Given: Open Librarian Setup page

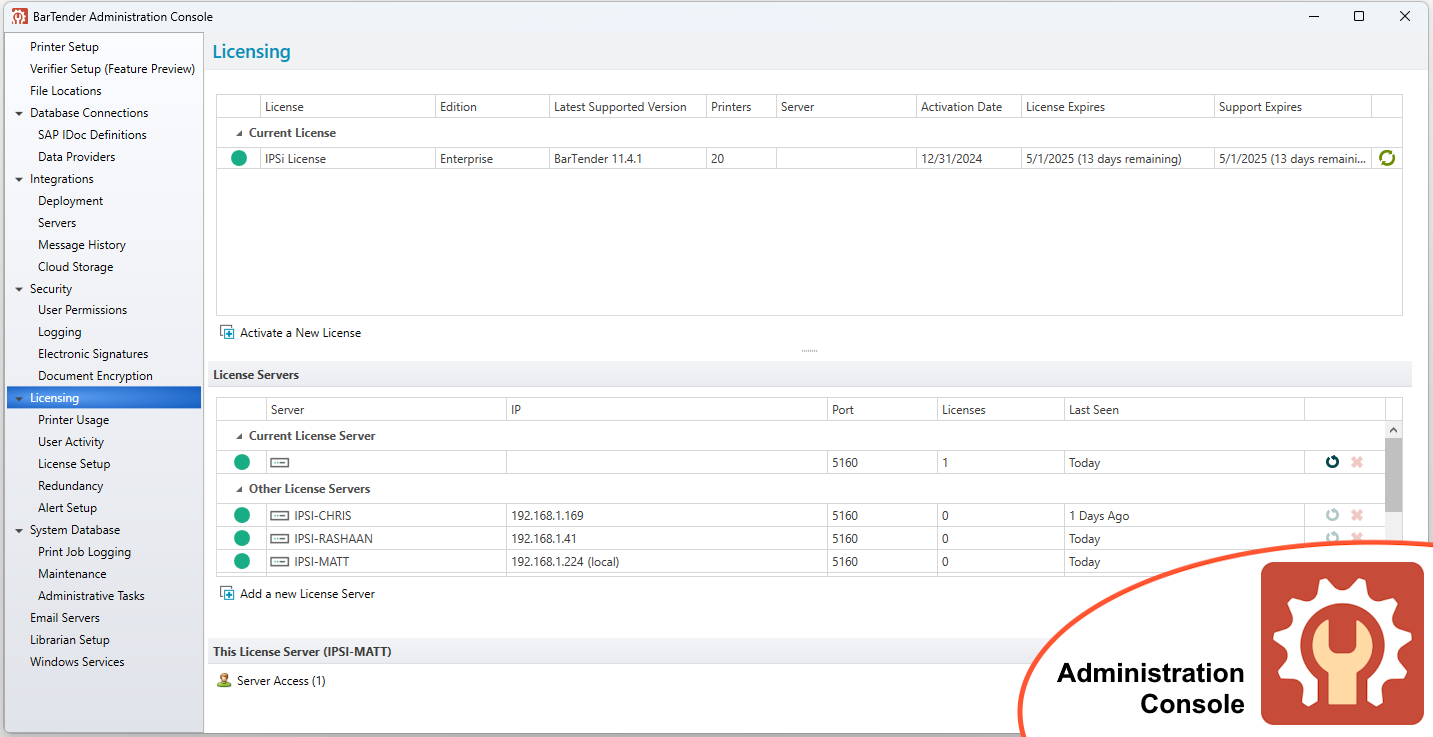Looking at the screenshot, I should click(70, 640).
